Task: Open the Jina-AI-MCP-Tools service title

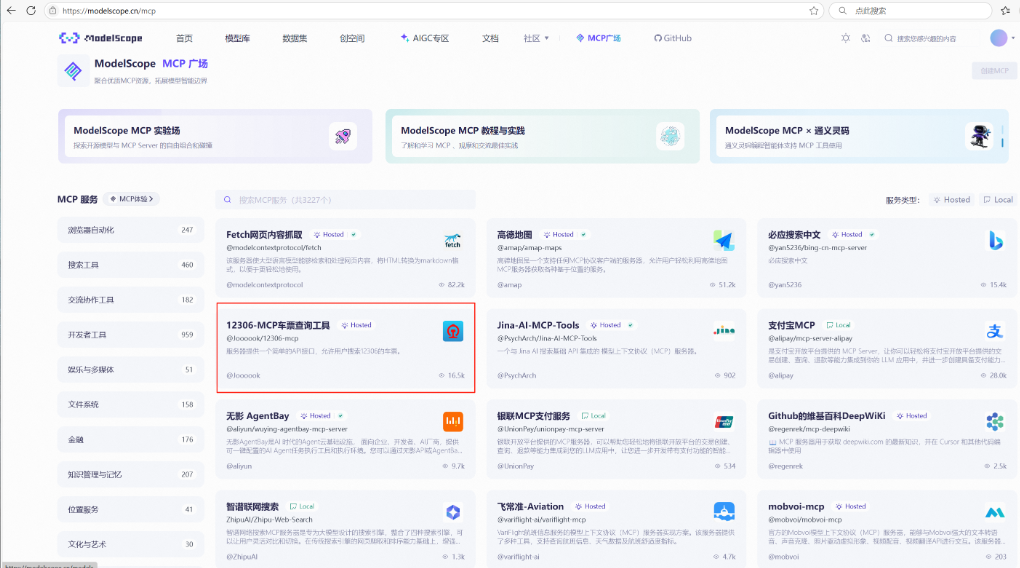Action: click(x=538, y=325)
